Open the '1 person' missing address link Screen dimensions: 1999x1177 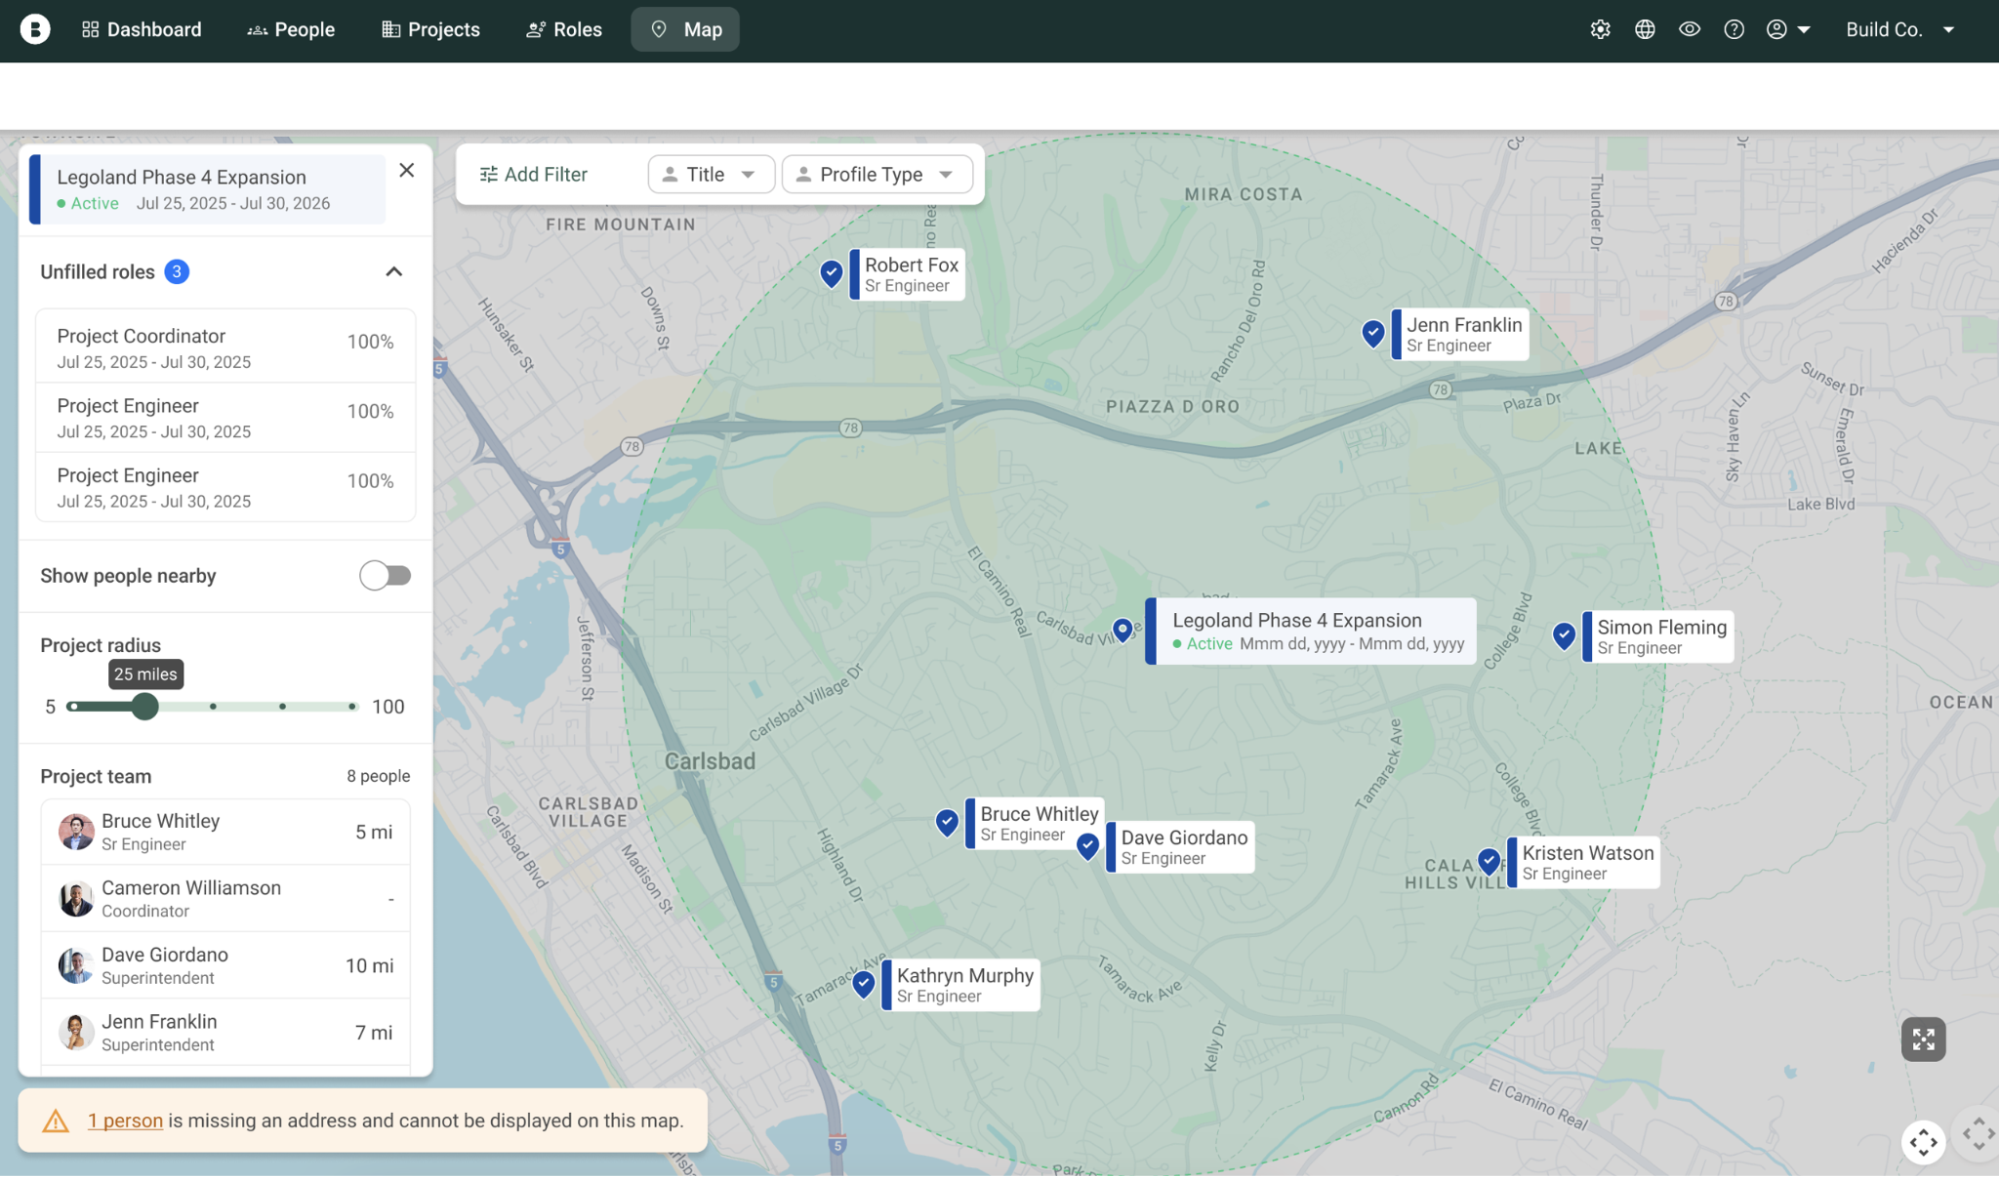(x=125, y=1121)
